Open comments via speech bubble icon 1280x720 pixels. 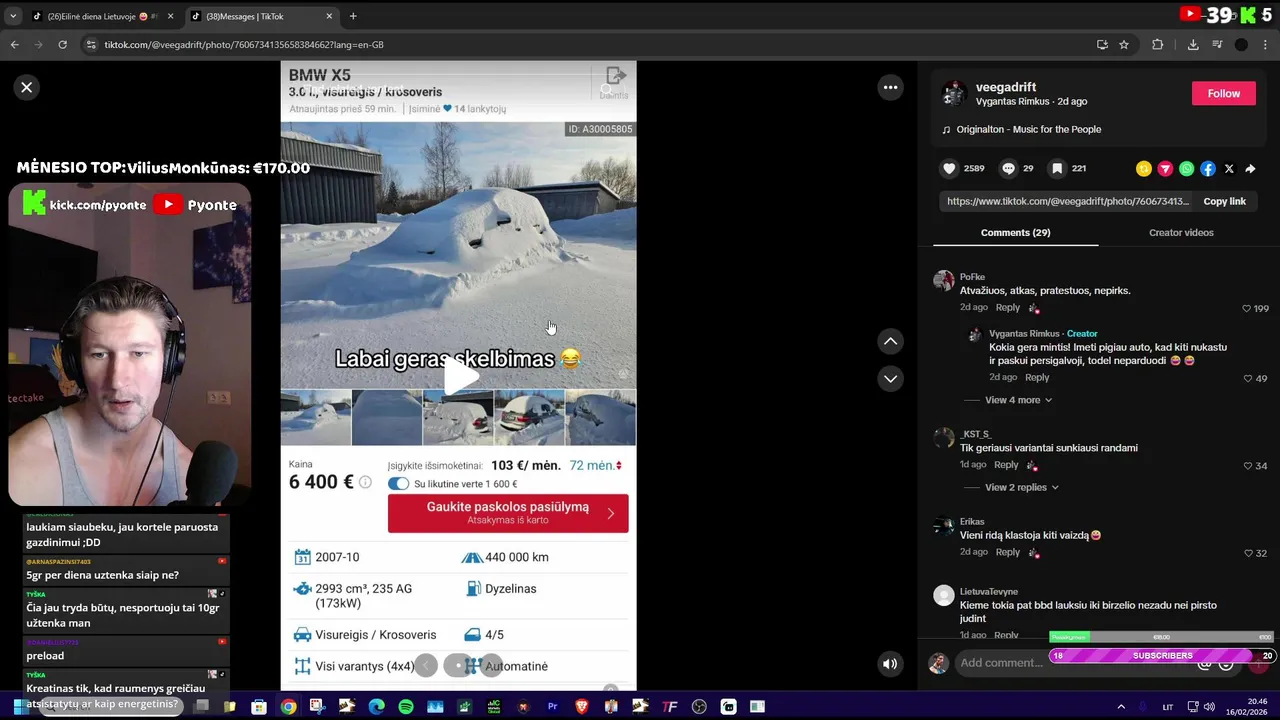(1009, 169)
